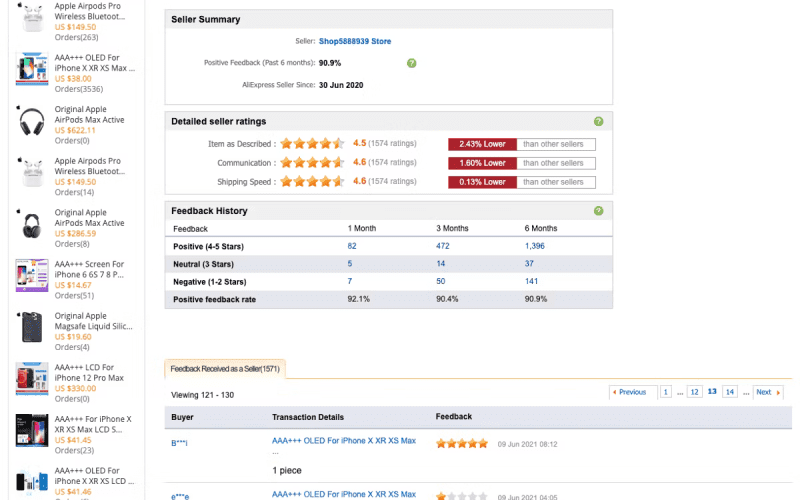Viewport: 800px width, 500px height.
Task: Open Original Apple Magsafe Liquid Silicone title
Action: (94, 321)
